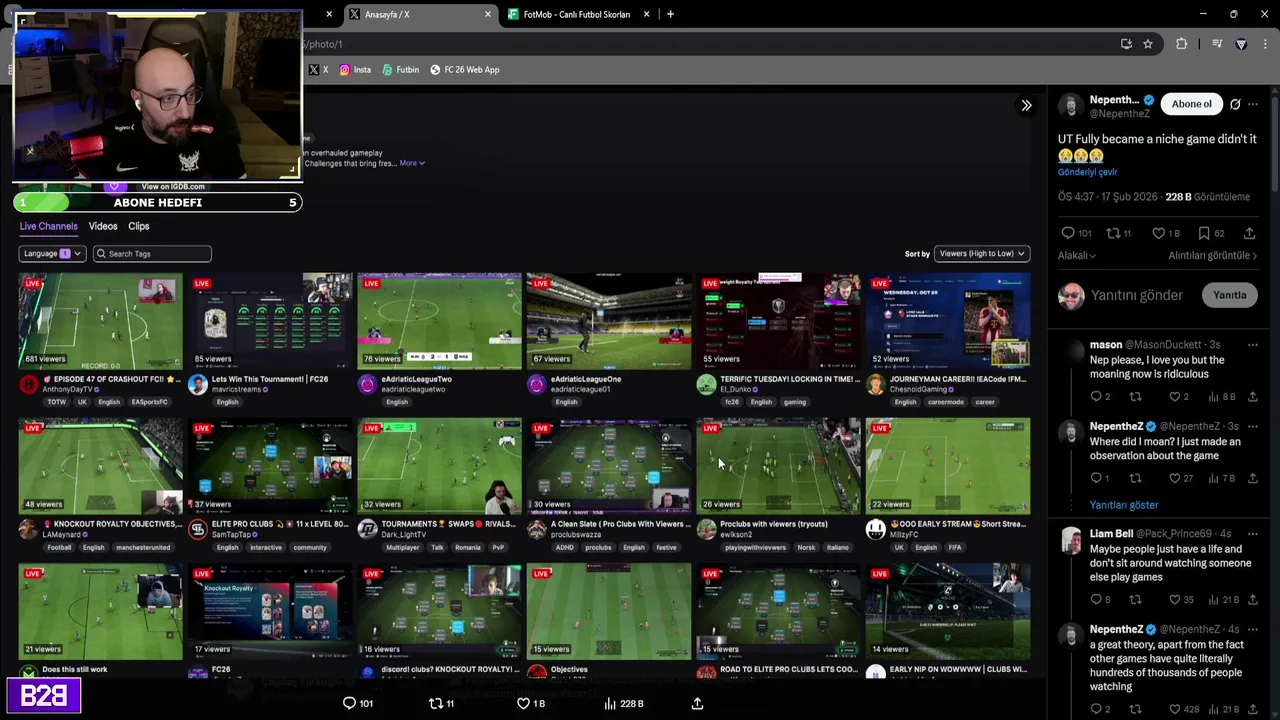This screenshot has height=720, width=1280.
Task: Open more options on Liam Bell's reply
Action: tap(1253, 534)
